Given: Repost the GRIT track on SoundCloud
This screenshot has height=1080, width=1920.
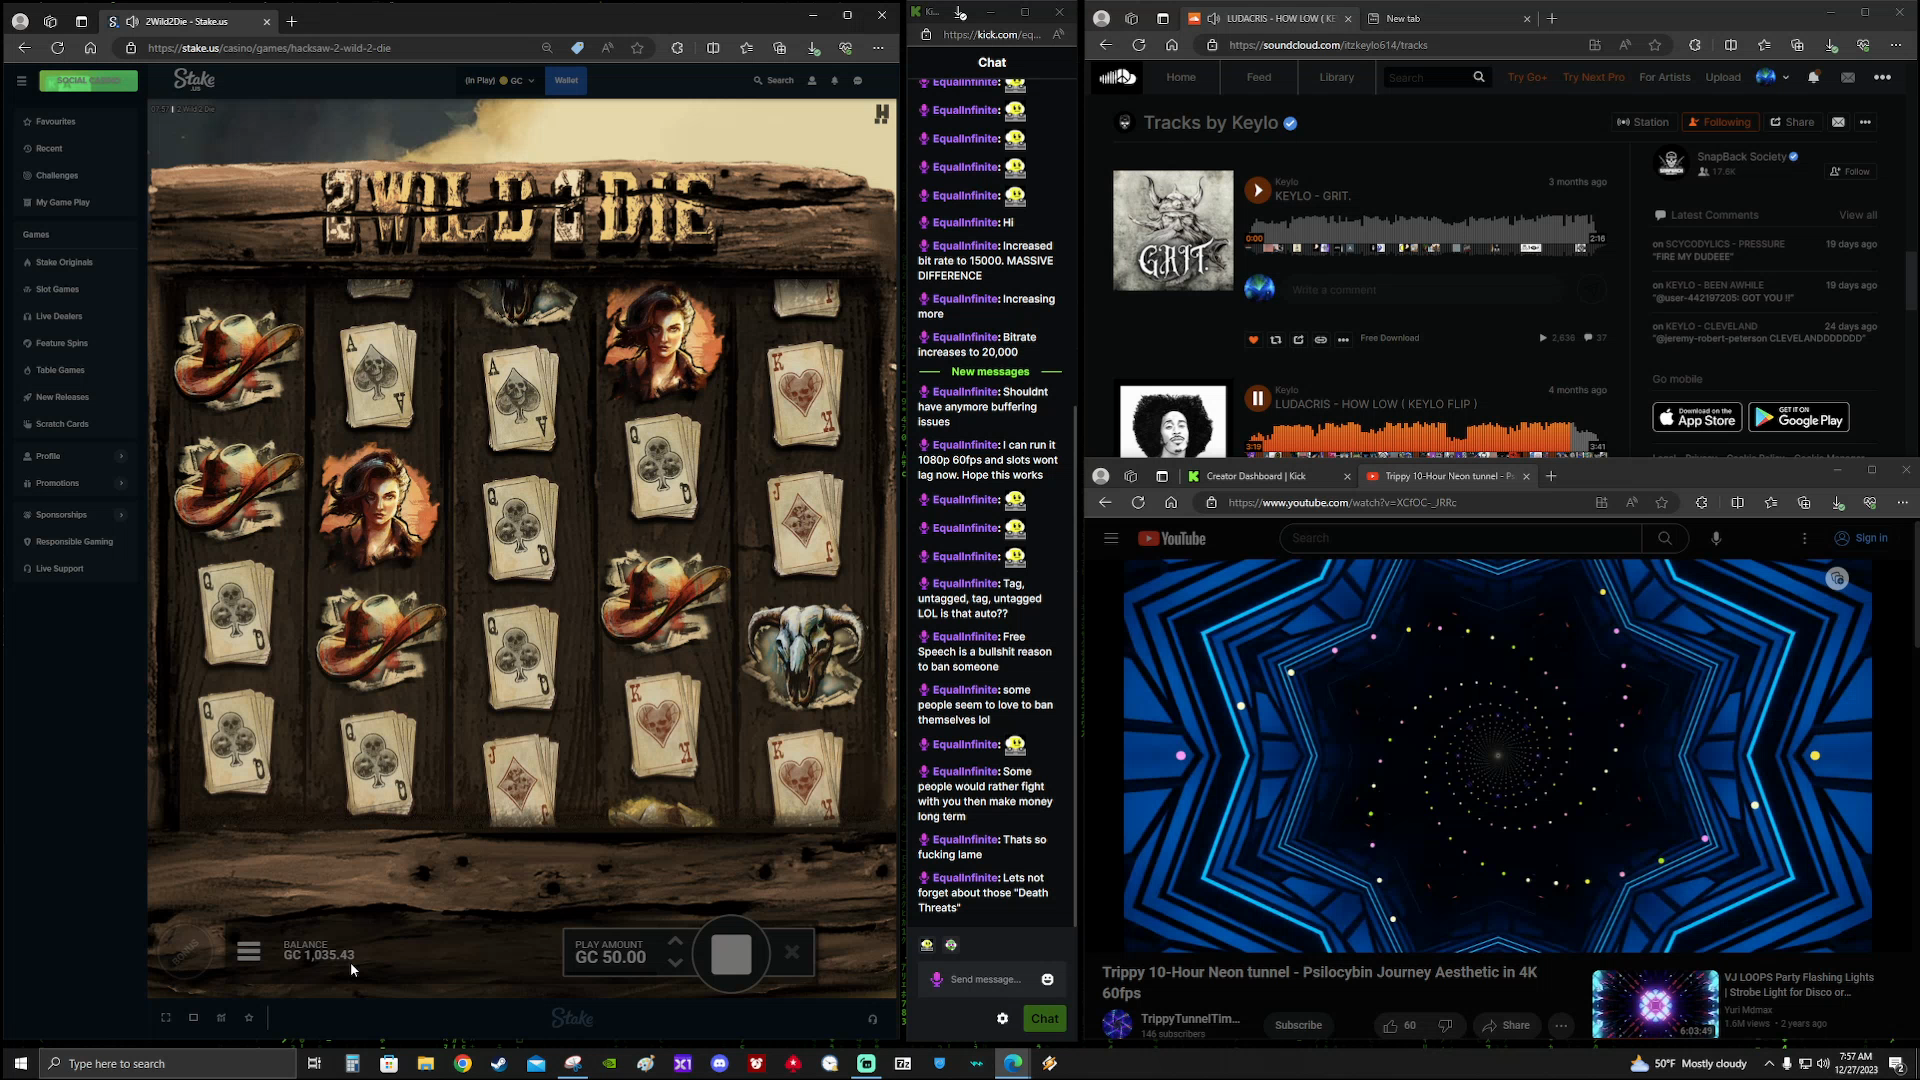Looking at the screenshot, I should coord(1275,340).
